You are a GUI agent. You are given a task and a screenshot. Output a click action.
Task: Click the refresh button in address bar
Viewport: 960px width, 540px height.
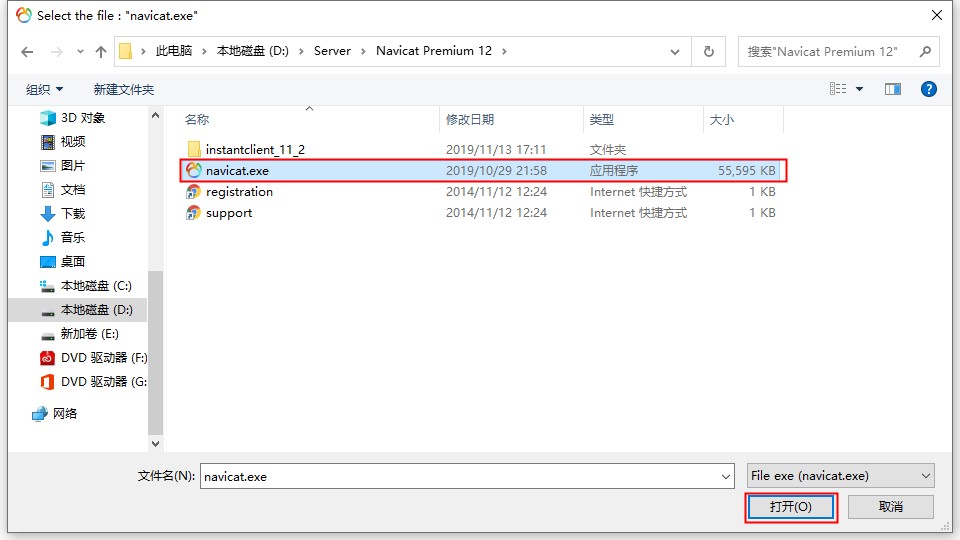709,51
